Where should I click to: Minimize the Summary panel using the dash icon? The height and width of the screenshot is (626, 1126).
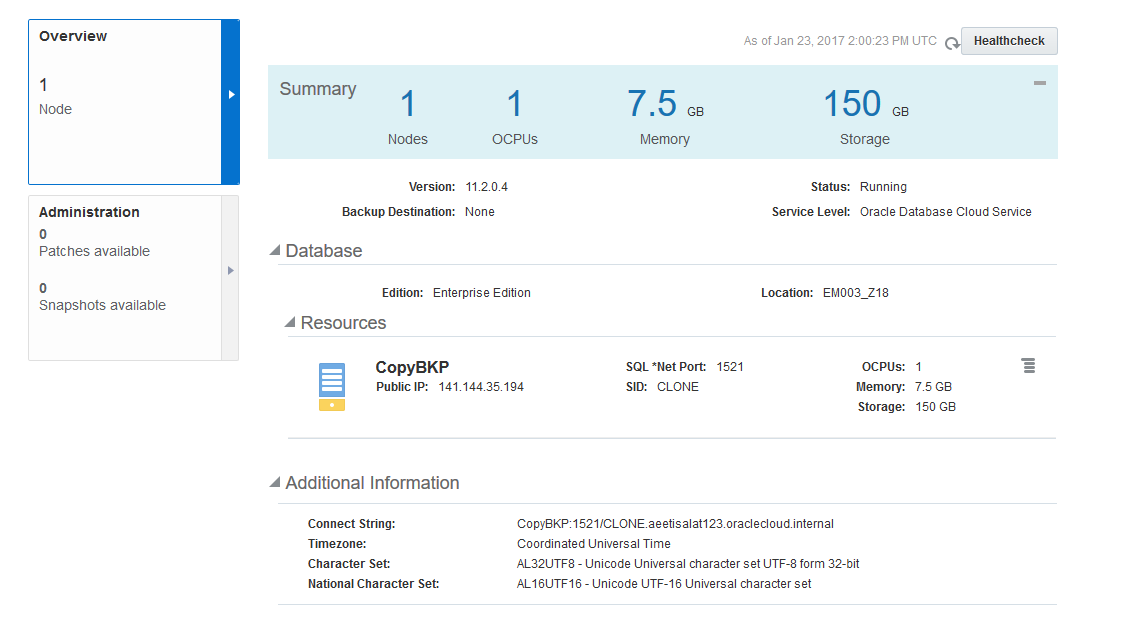1040,84
